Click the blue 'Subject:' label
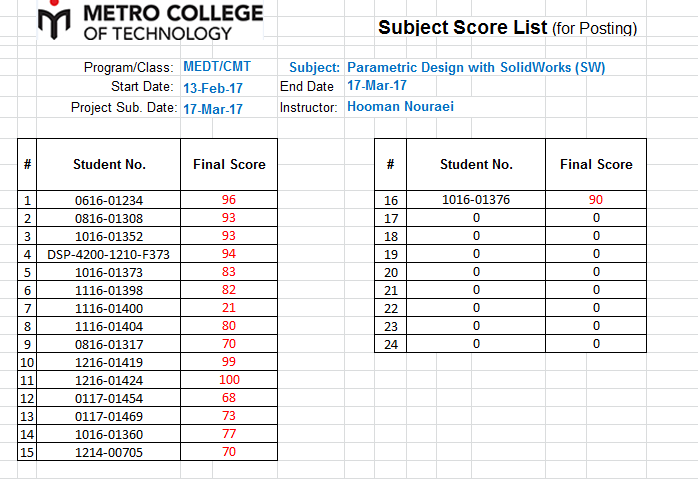This screenshot has height=479, width=698. 314,67
